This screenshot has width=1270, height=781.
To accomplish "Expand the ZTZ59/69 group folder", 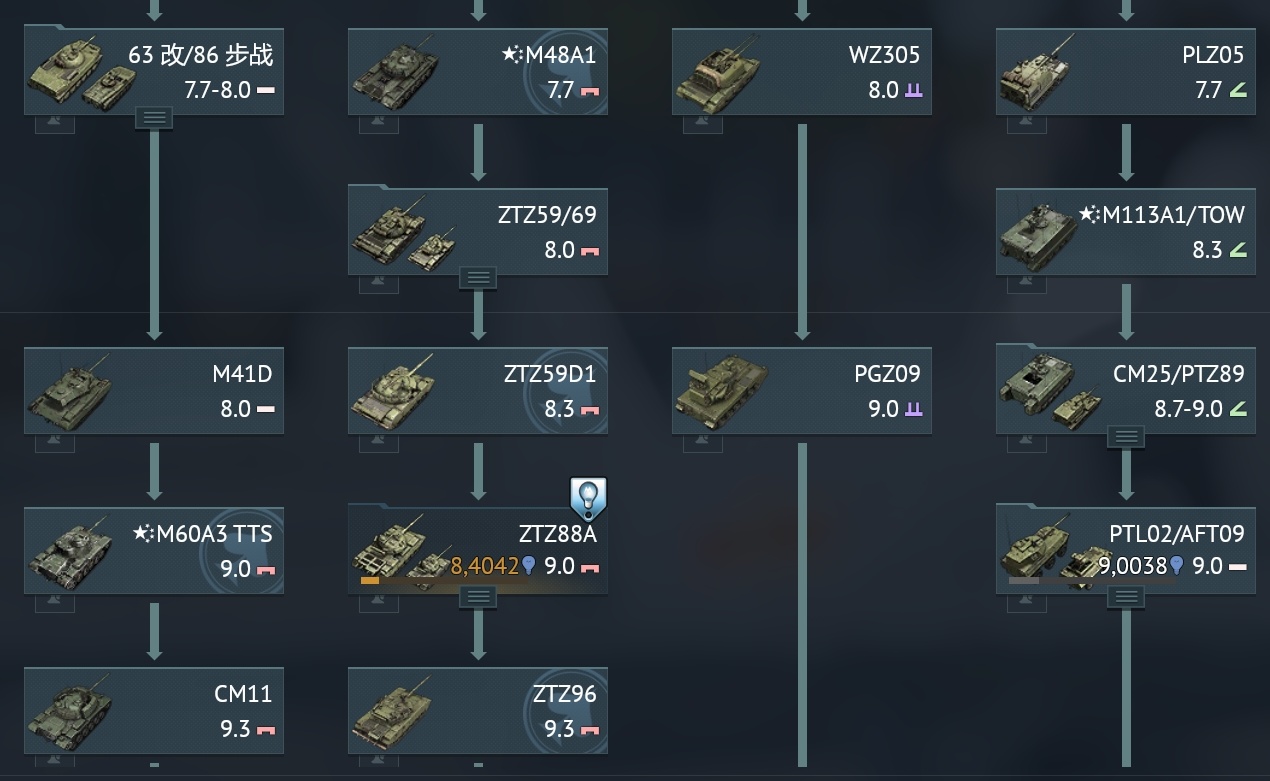I will pyautogui.click(x=478, y=278).
